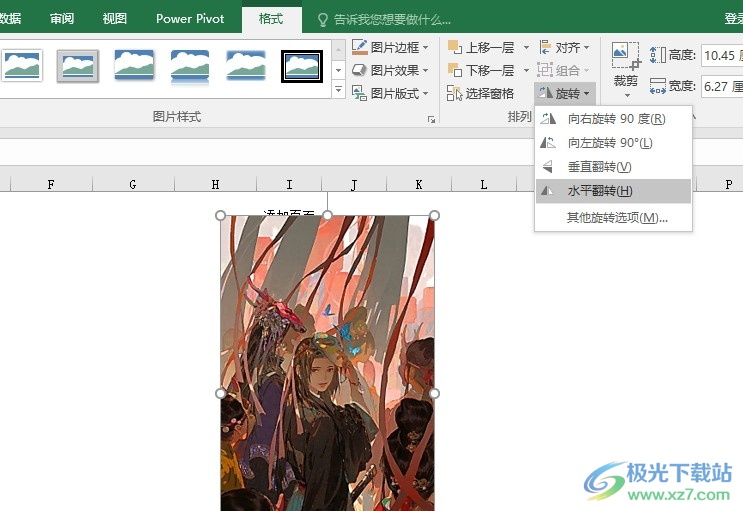Apply the gray beveled frame picture style
743x511 pixels.
point(78,65)
